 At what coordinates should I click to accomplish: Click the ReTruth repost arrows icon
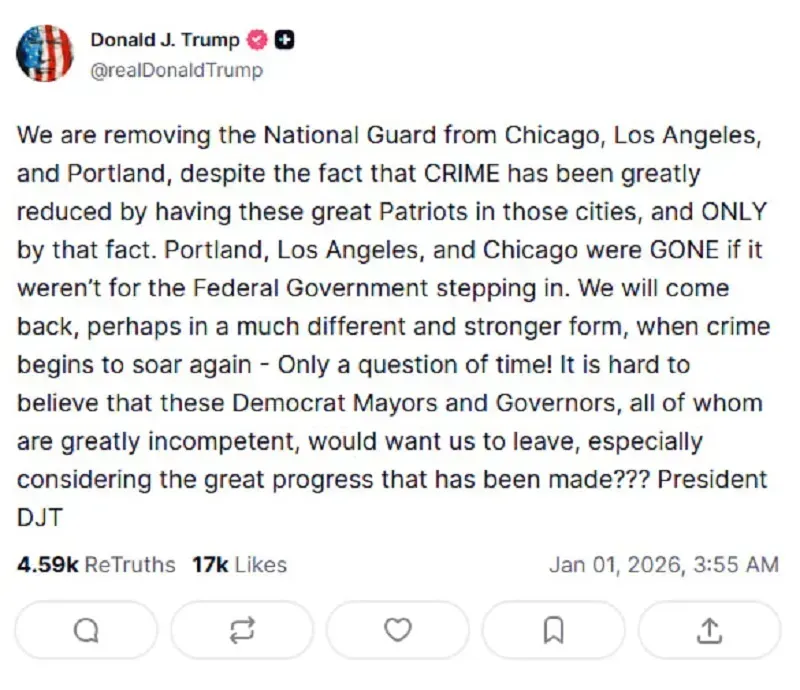point(241,630)
